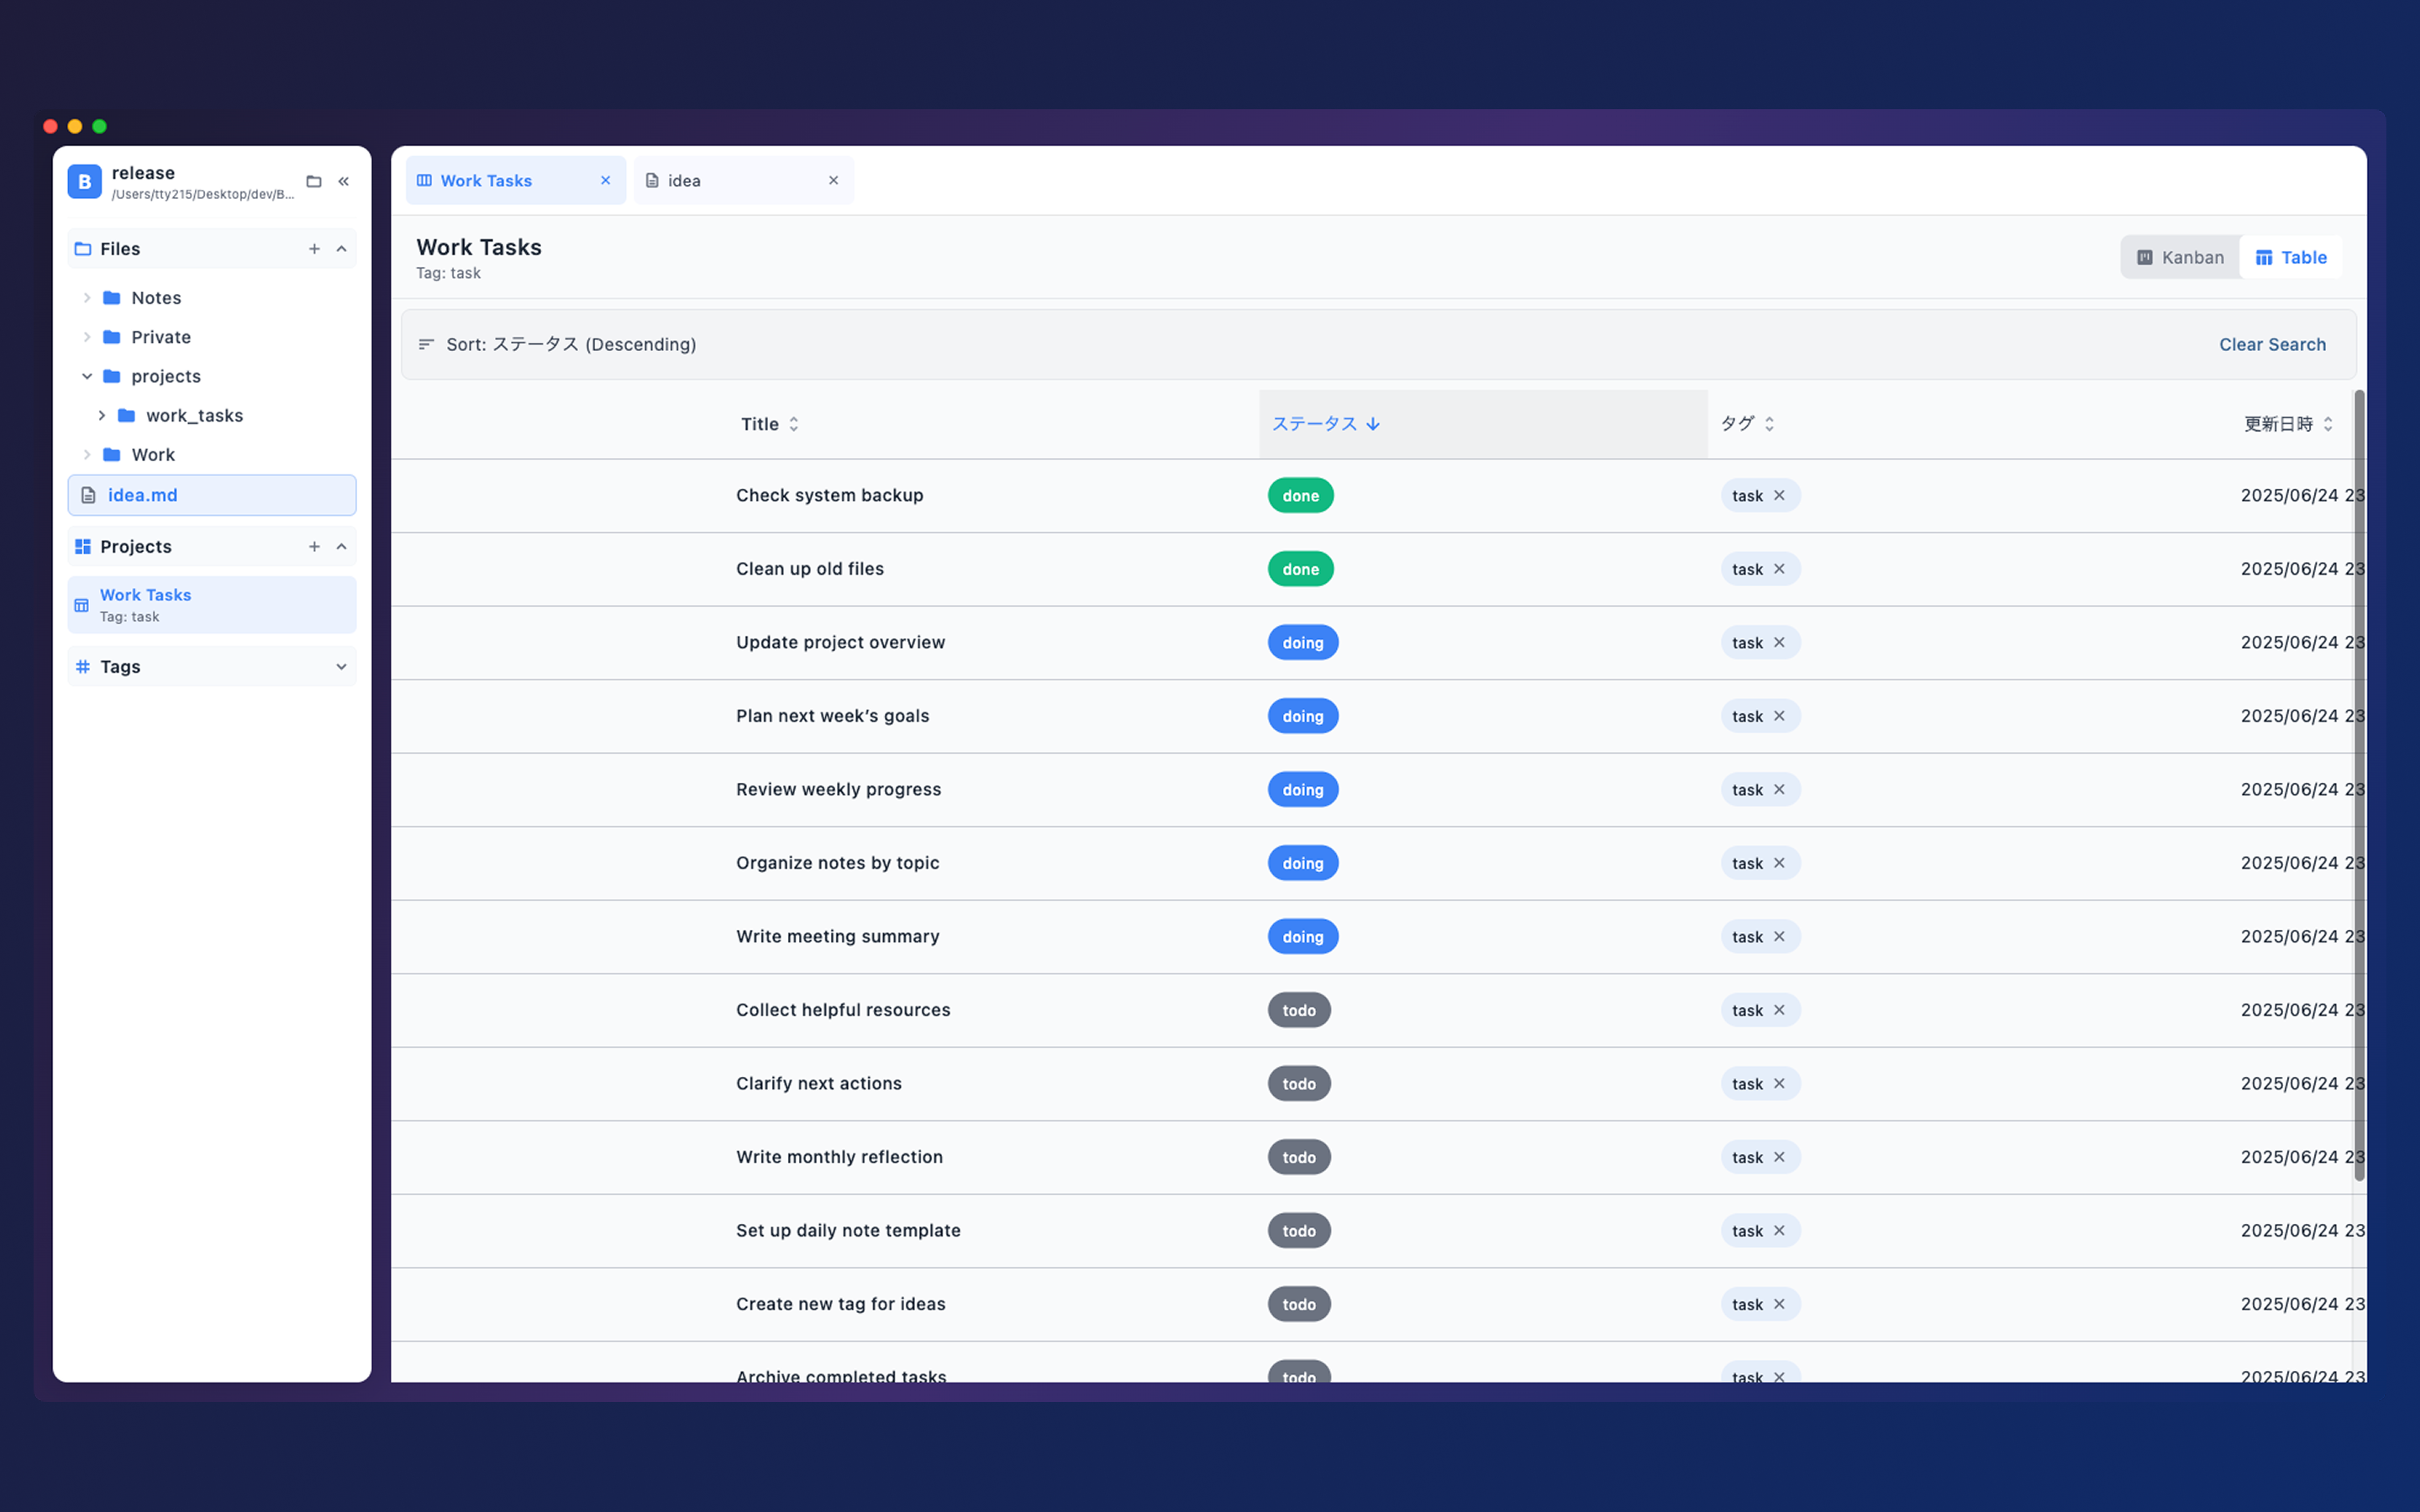2420x1512 pixels.
Task: Expand the Private folder
Action: coord(87,337)
